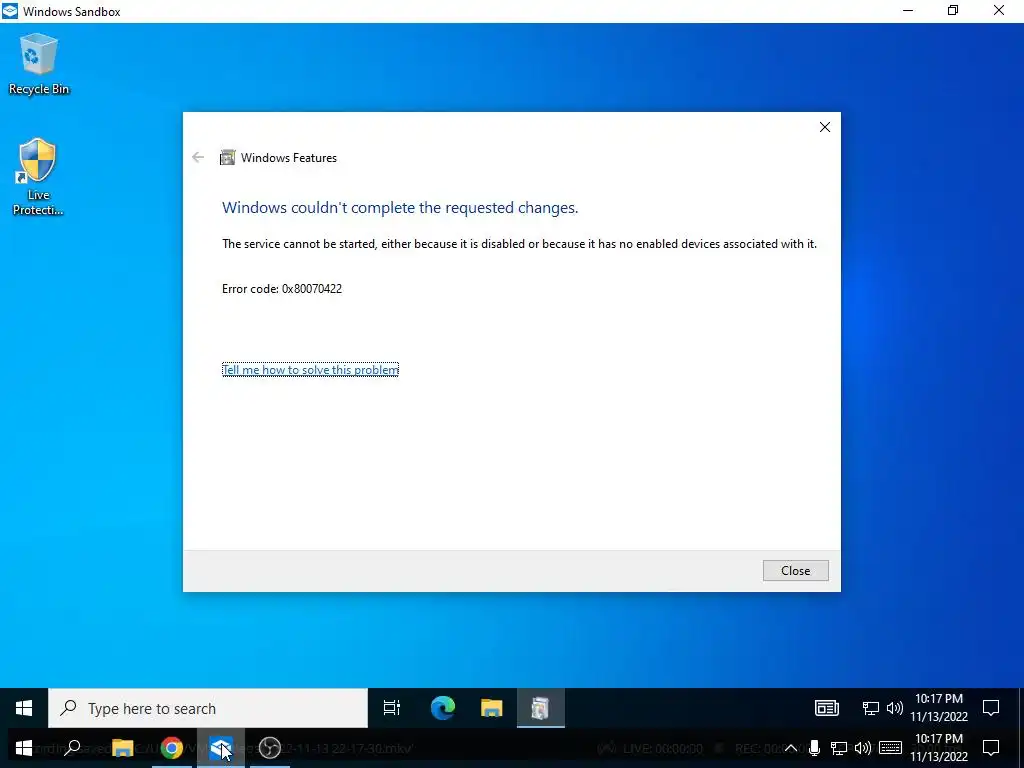The image size is (1024, 768).
Task: Select the Live Protection desktop shortcut
Action: point(38,176)
